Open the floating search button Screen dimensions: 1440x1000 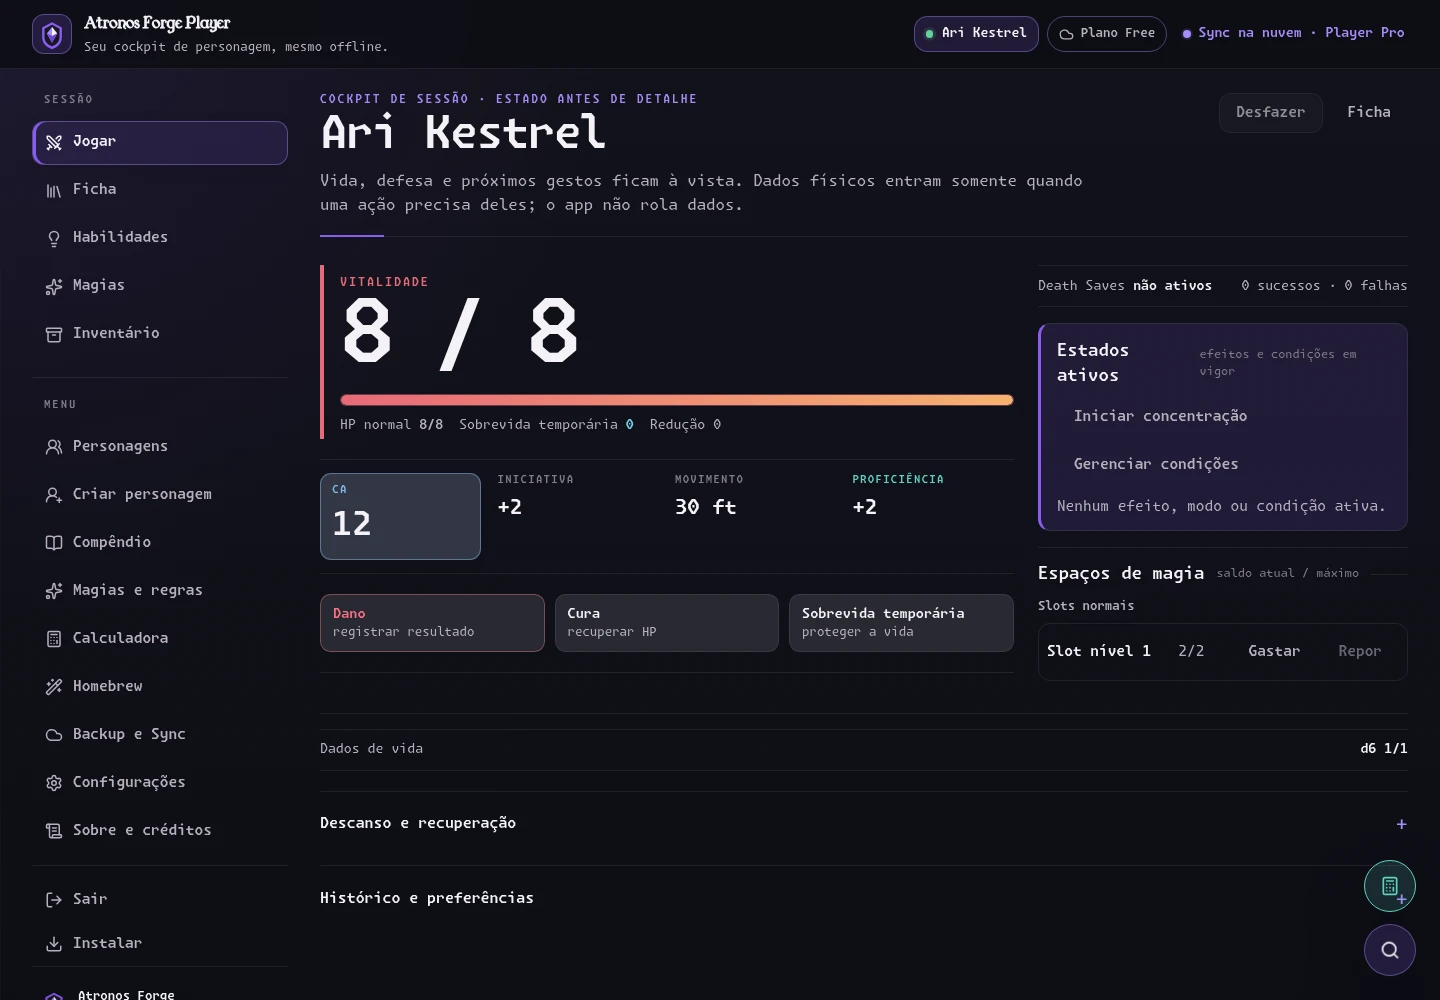pyautogui.click(x=1390, y=950)
